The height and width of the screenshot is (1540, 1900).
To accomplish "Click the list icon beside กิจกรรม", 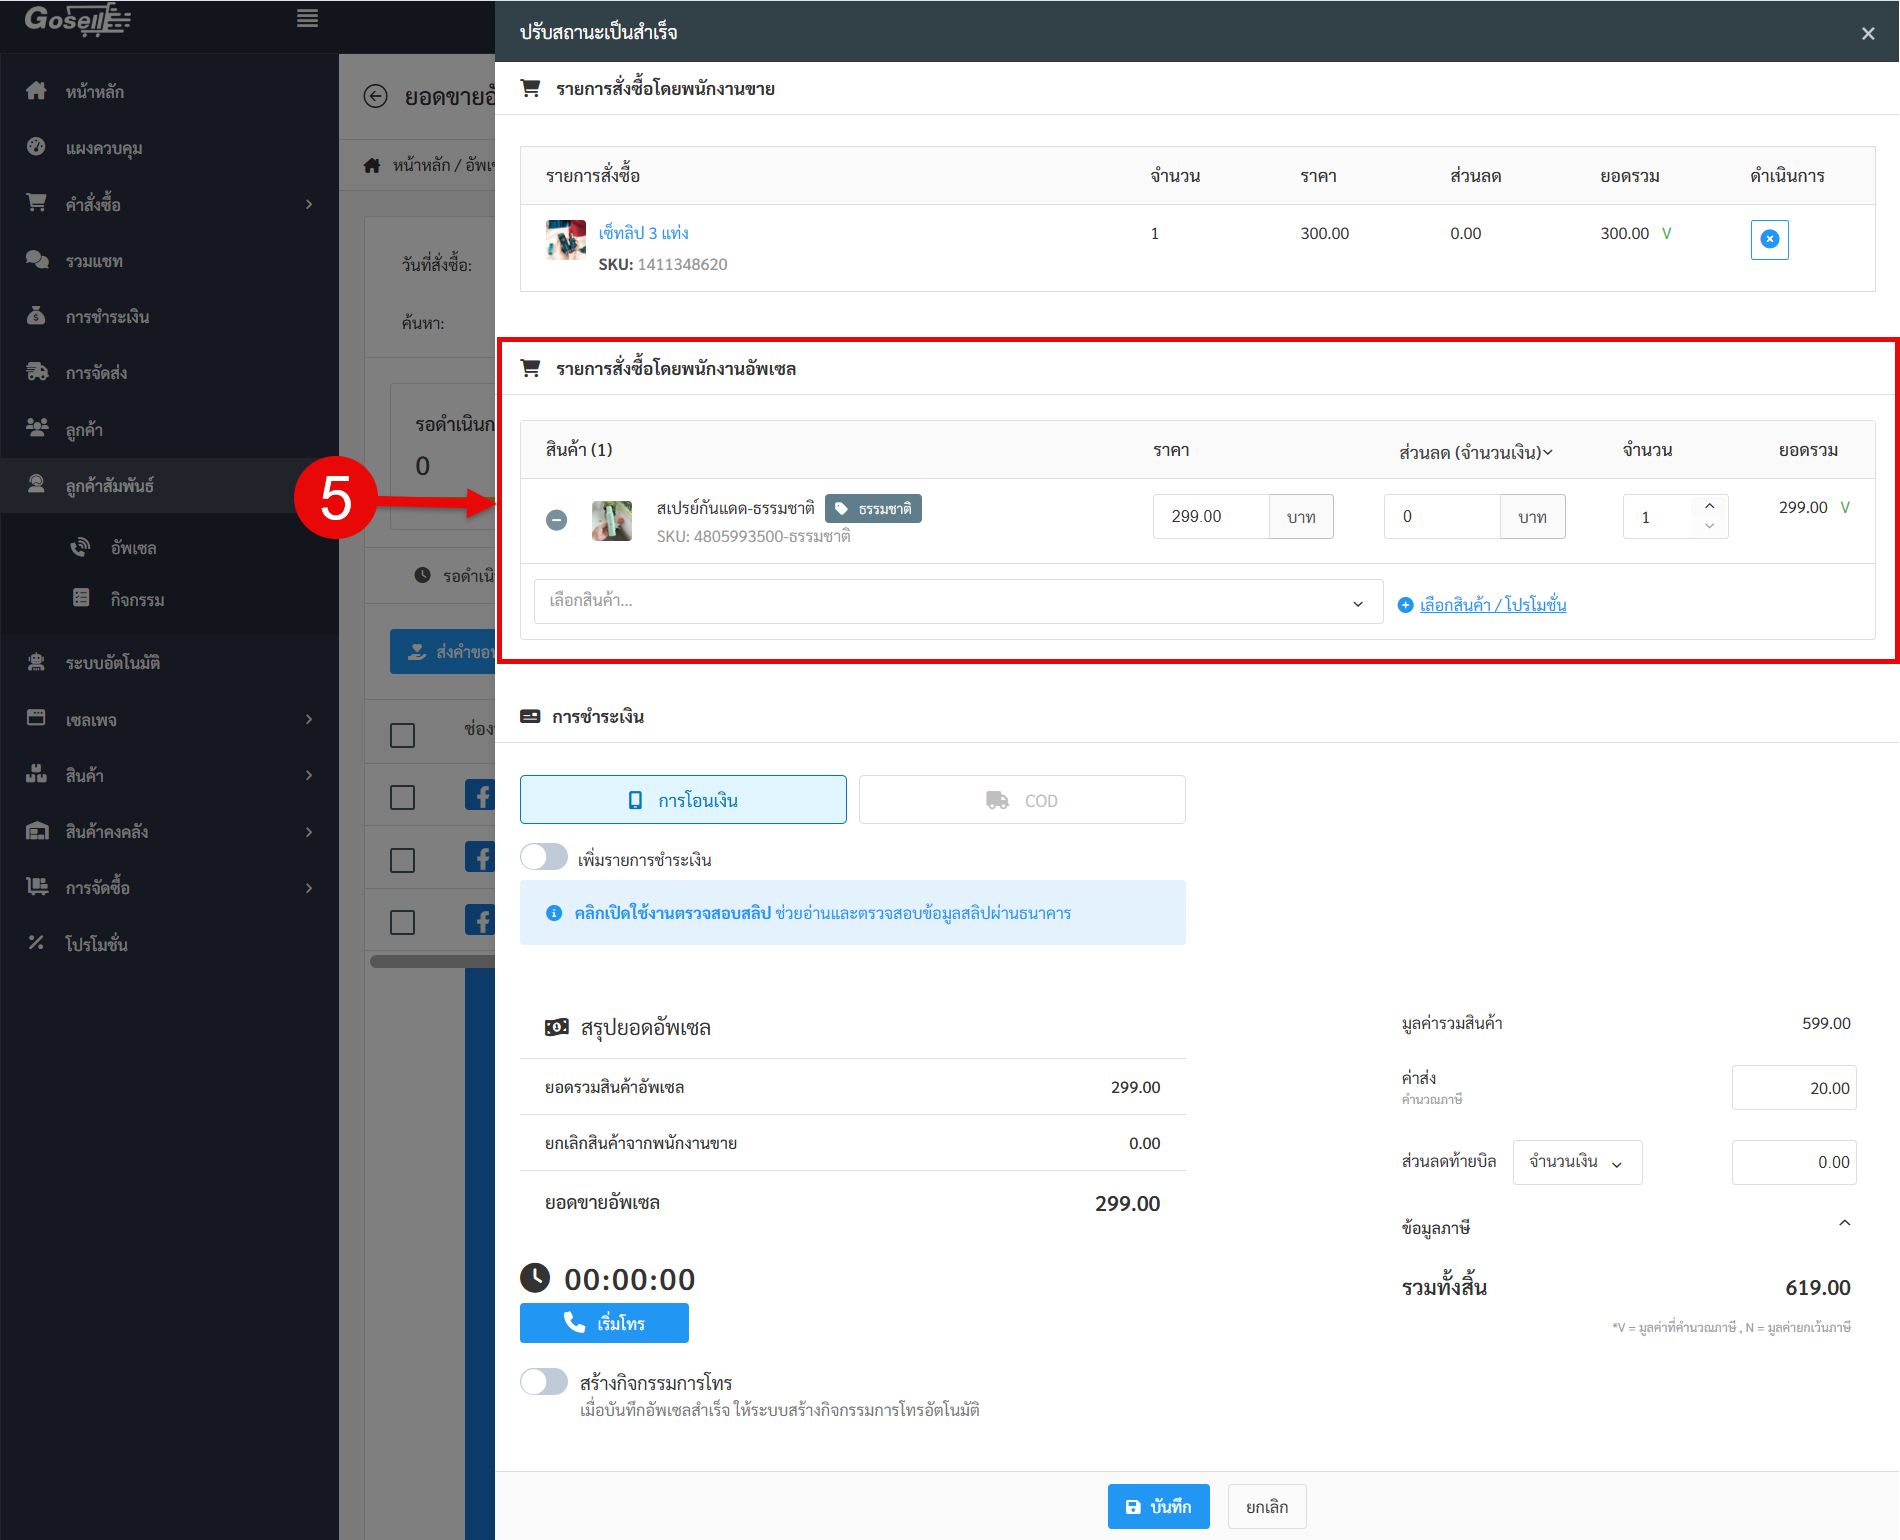I will [x=81, y=598].
